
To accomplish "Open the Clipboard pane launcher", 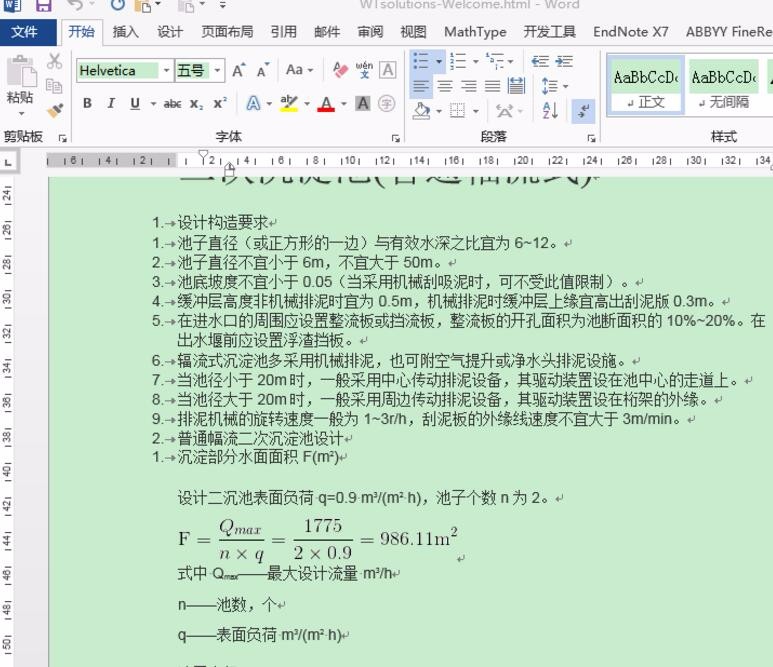I will click(63, 138).
